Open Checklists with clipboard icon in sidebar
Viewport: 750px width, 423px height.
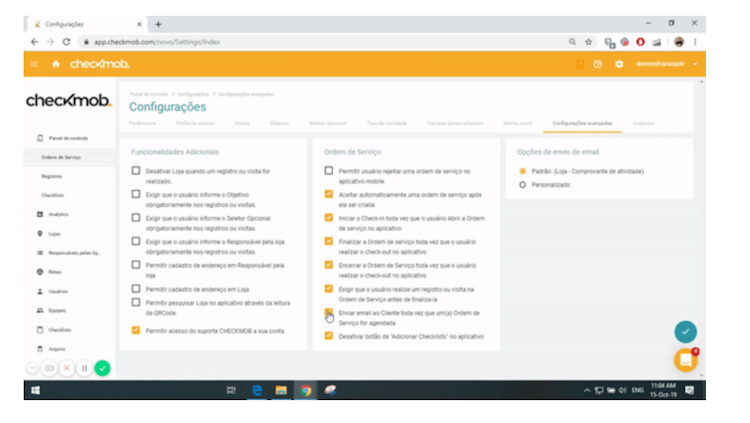54,330
